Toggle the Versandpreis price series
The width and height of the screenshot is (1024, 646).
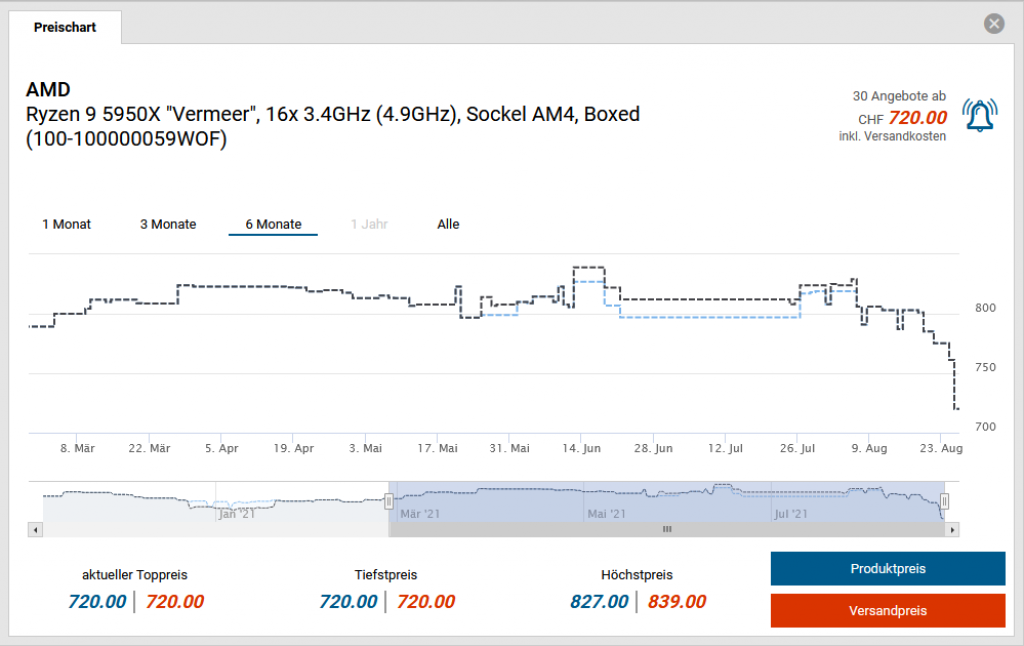887,610
